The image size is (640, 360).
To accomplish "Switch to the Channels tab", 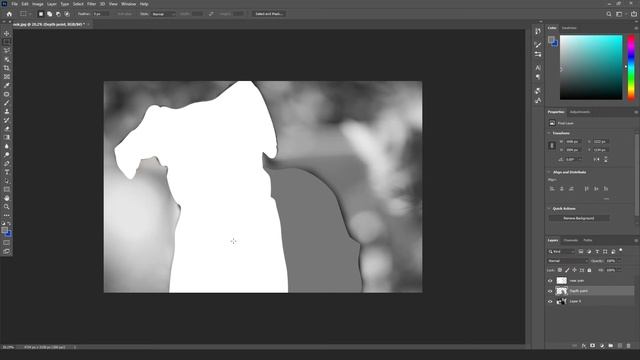I will (x=571, y=240).
